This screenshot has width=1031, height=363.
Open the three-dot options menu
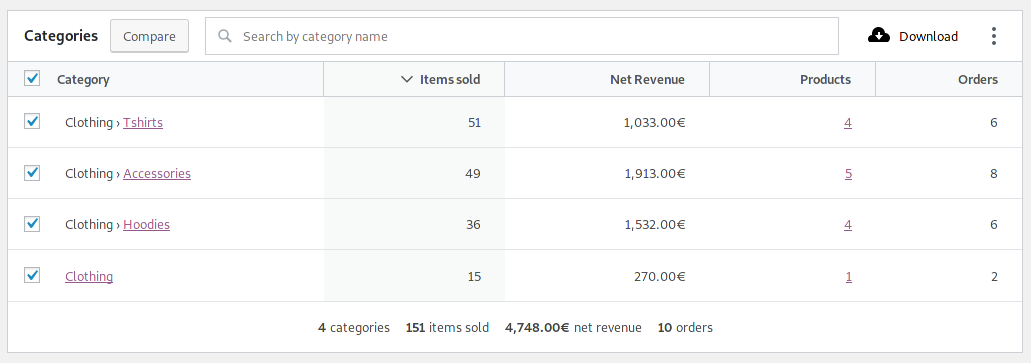pos(994,36)
